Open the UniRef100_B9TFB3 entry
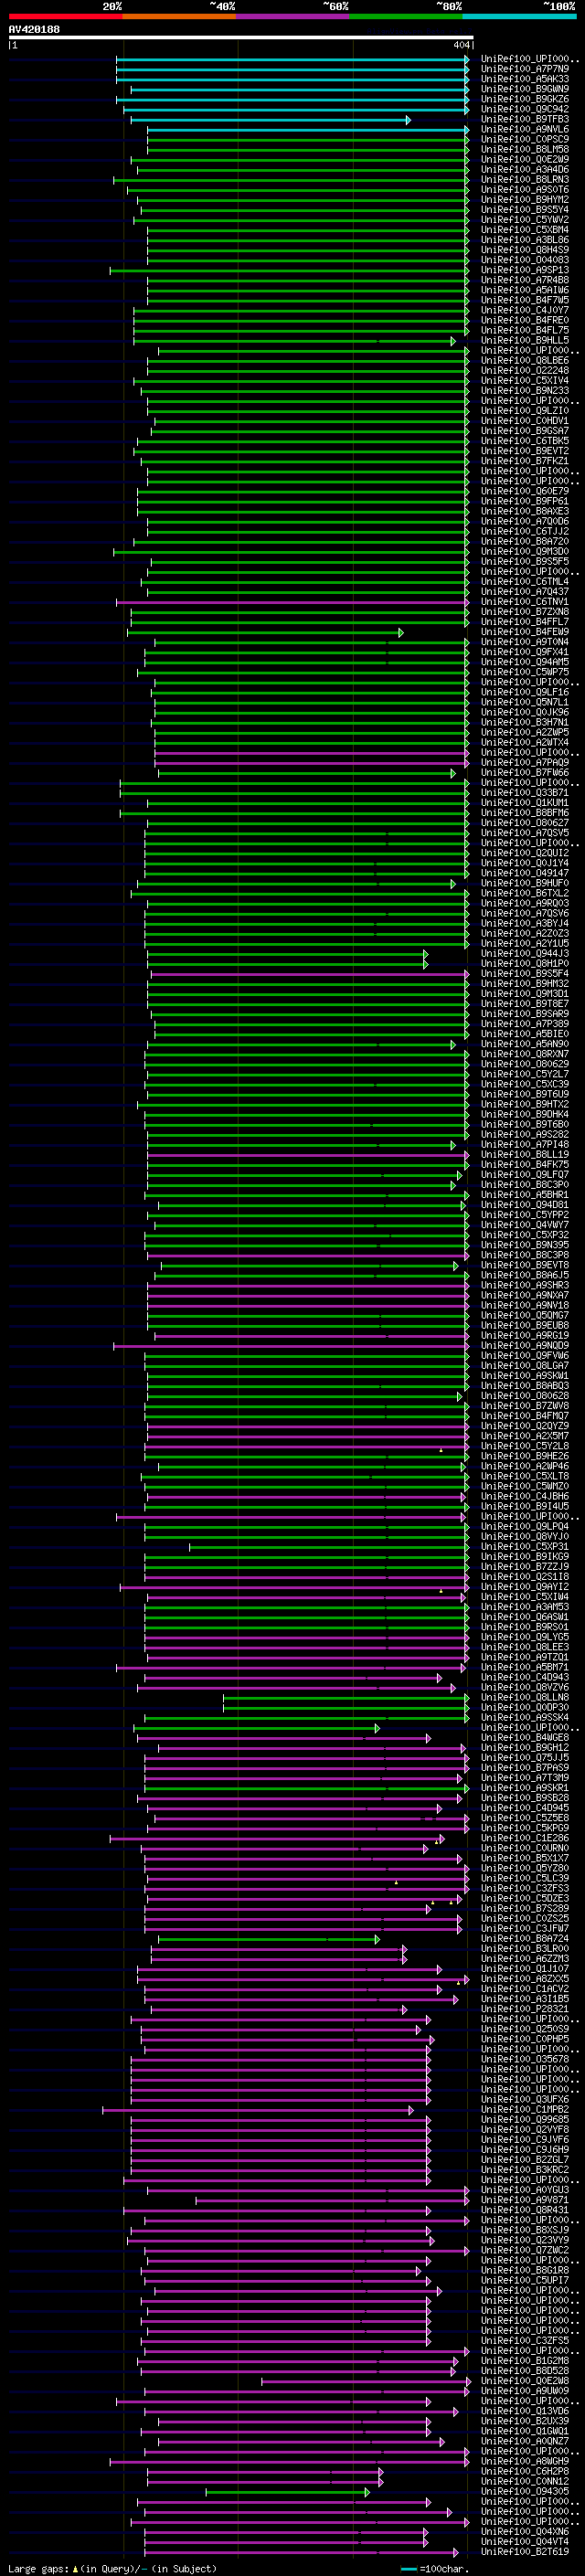 [525, 119]
